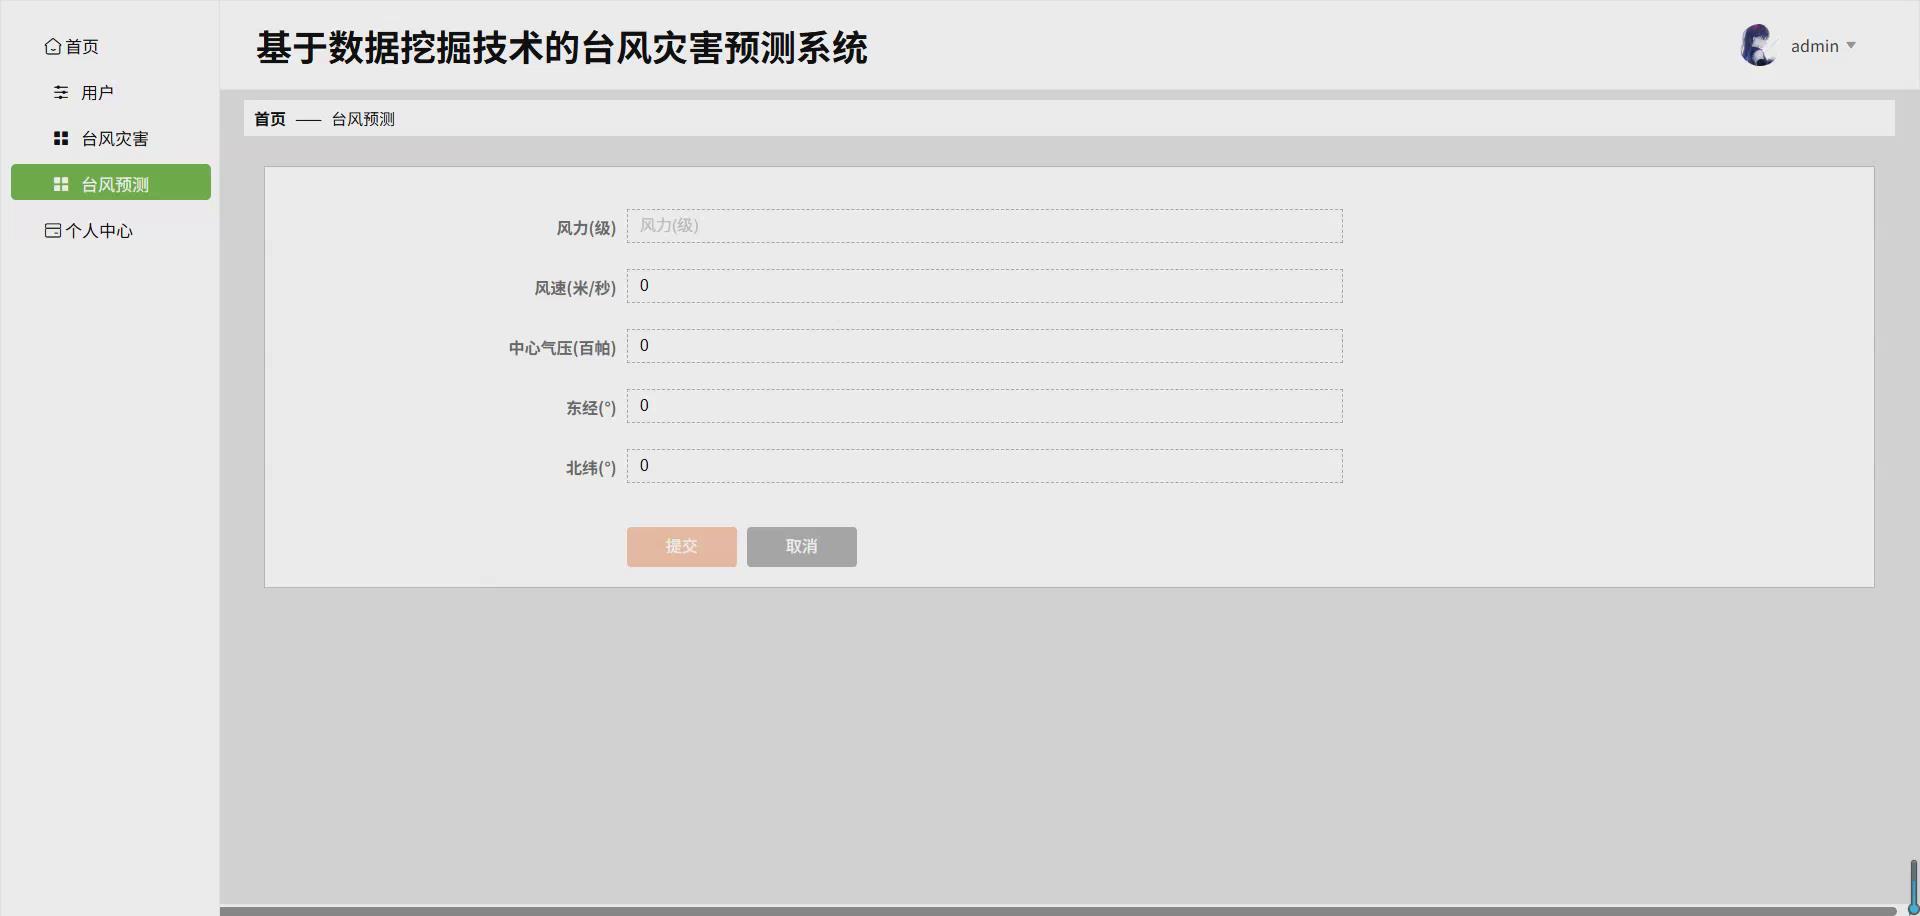Click the 东经(°) input field
The width and height of the screenshot is (1920, 916).
[984, 406]
